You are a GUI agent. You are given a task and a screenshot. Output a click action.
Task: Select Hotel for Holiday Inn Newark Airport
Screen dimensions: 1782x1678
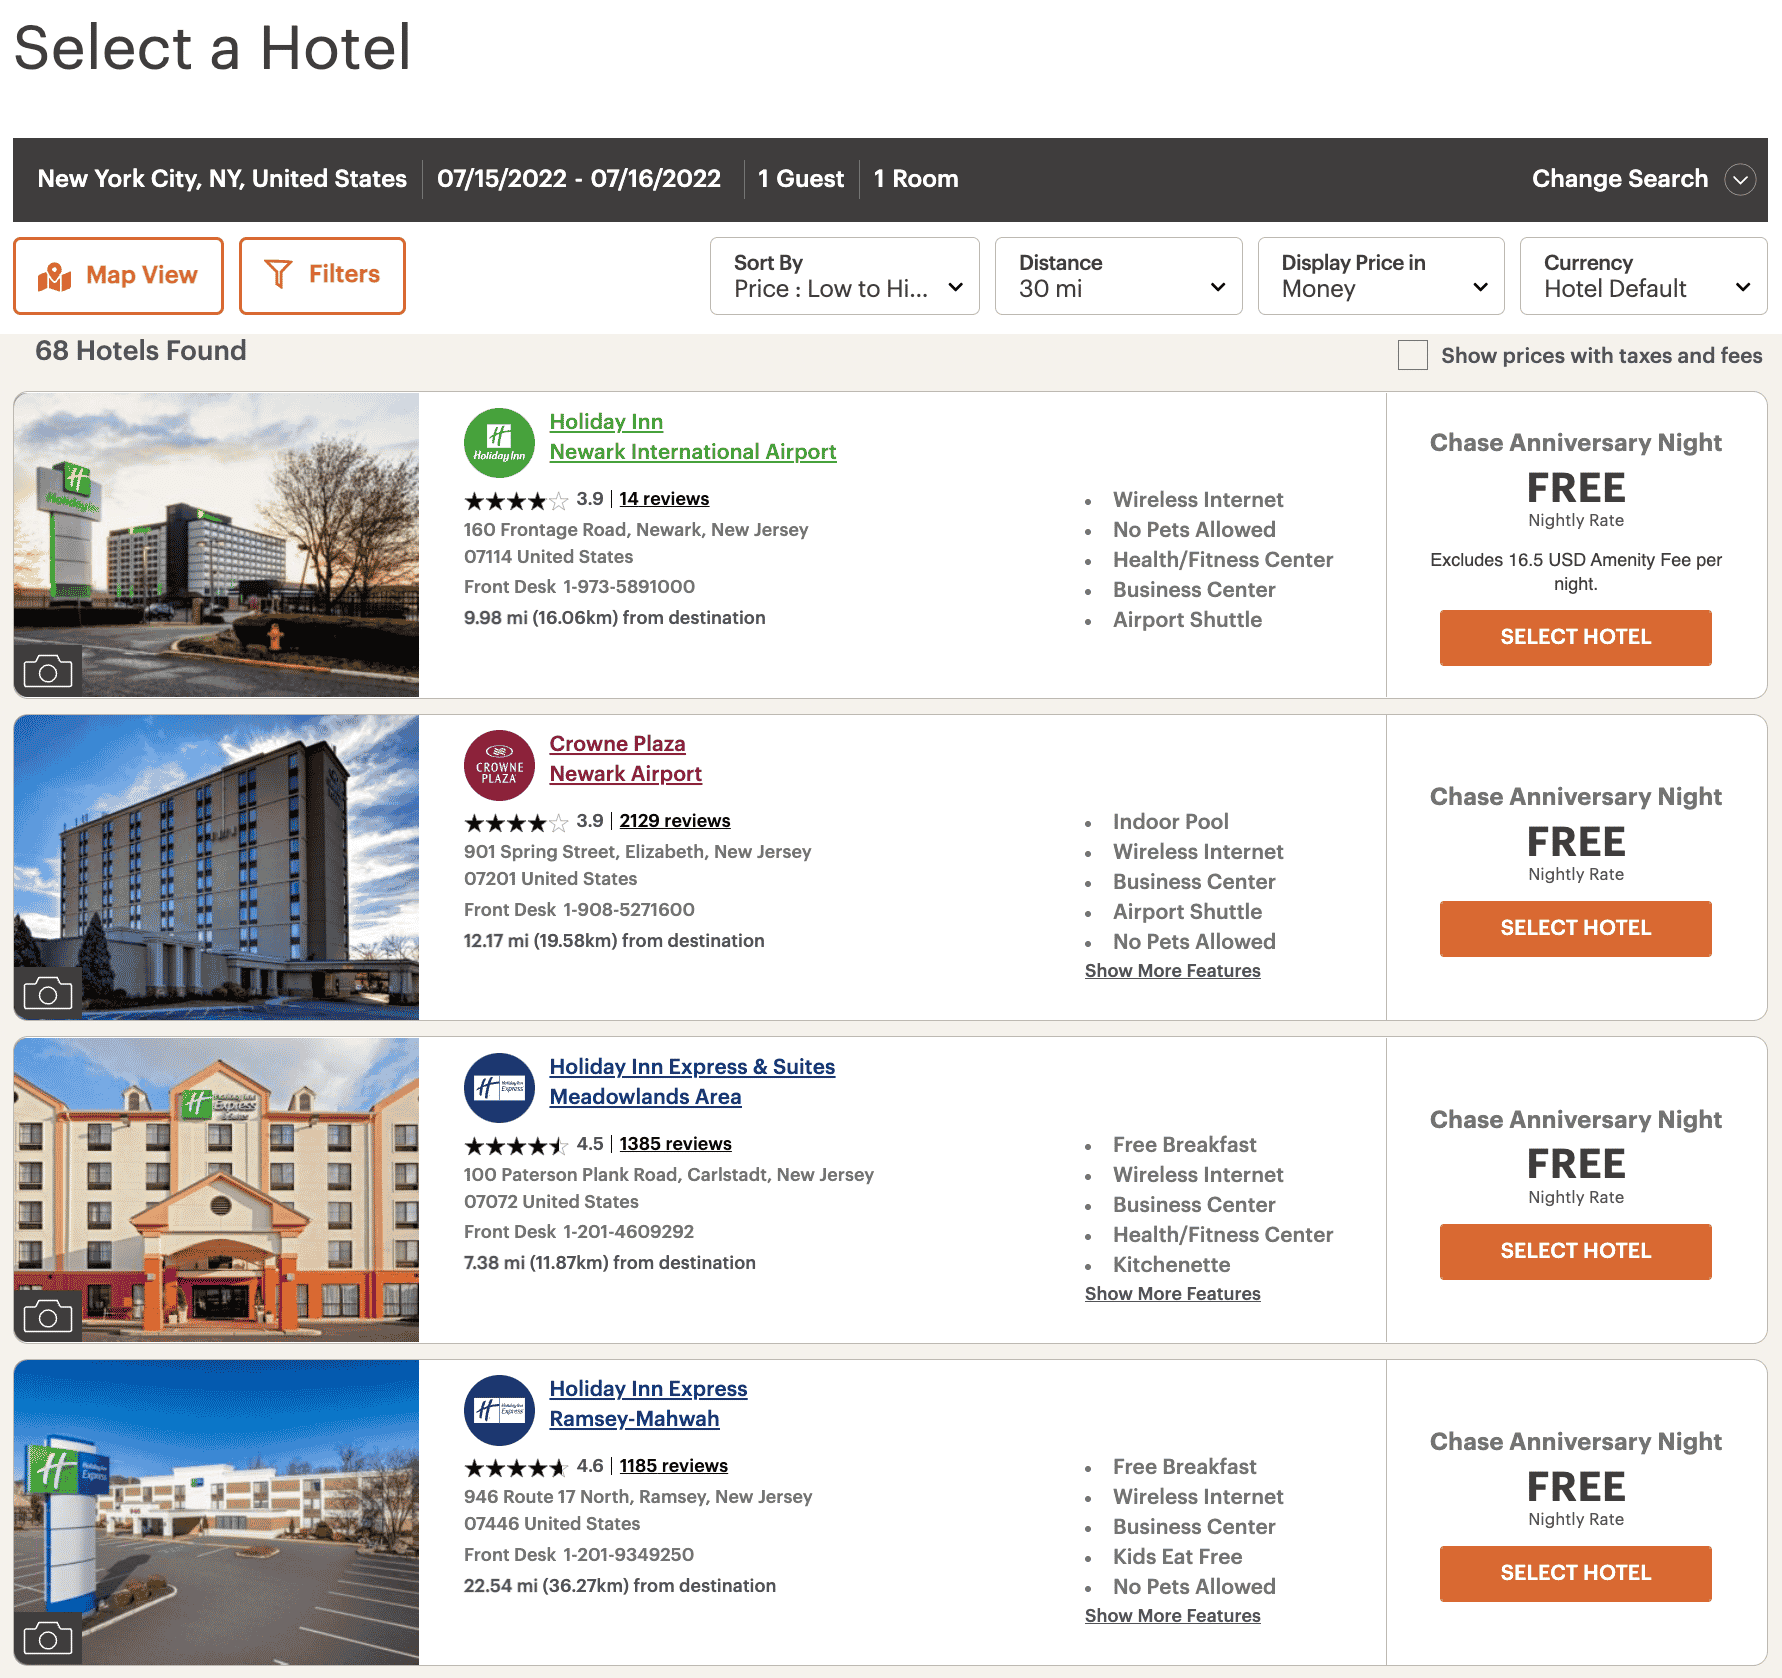click(1575, 638)
